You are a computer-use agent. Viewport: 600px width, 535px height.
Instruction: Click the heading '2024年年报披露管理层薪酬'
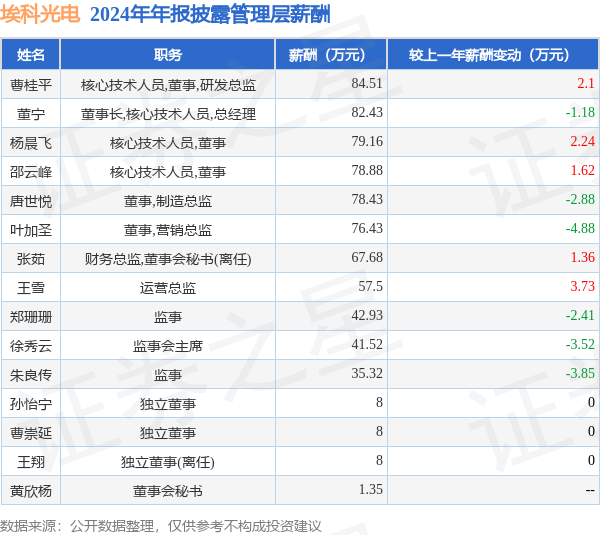(210, 15)
